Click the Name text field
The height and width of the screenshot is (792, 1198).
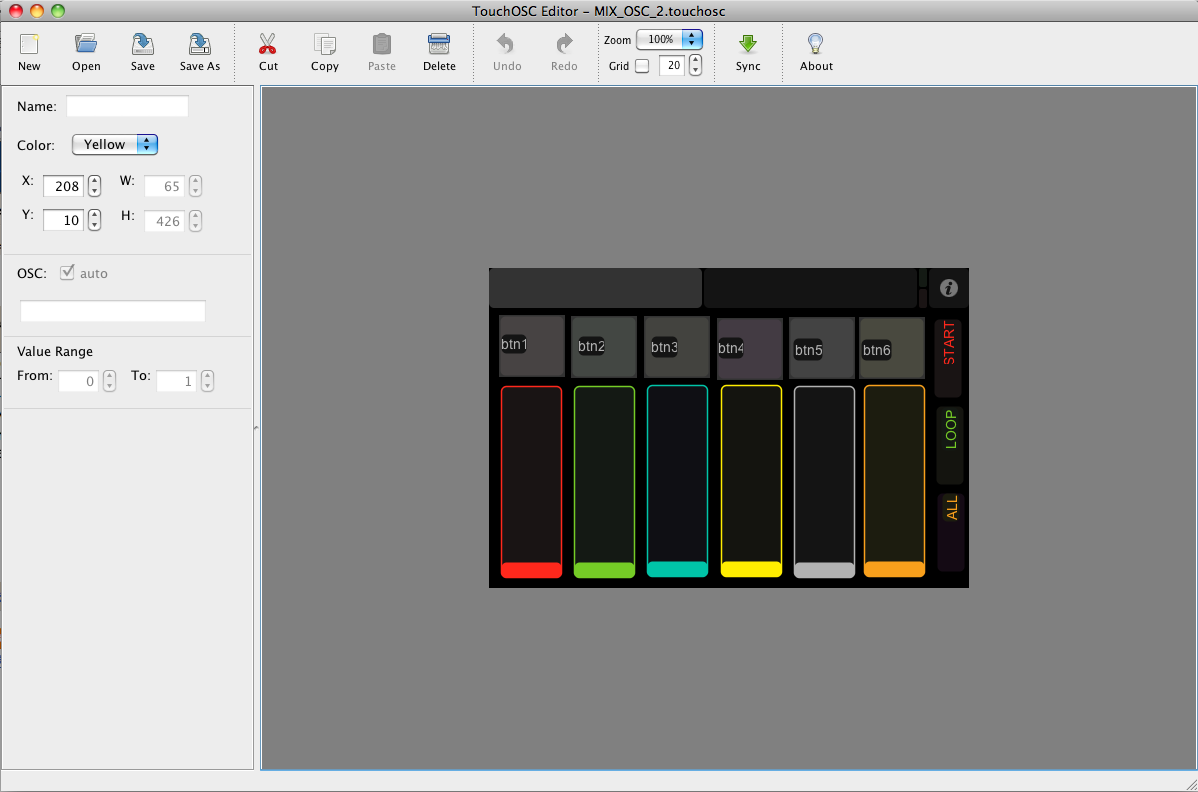pos(127,106)
